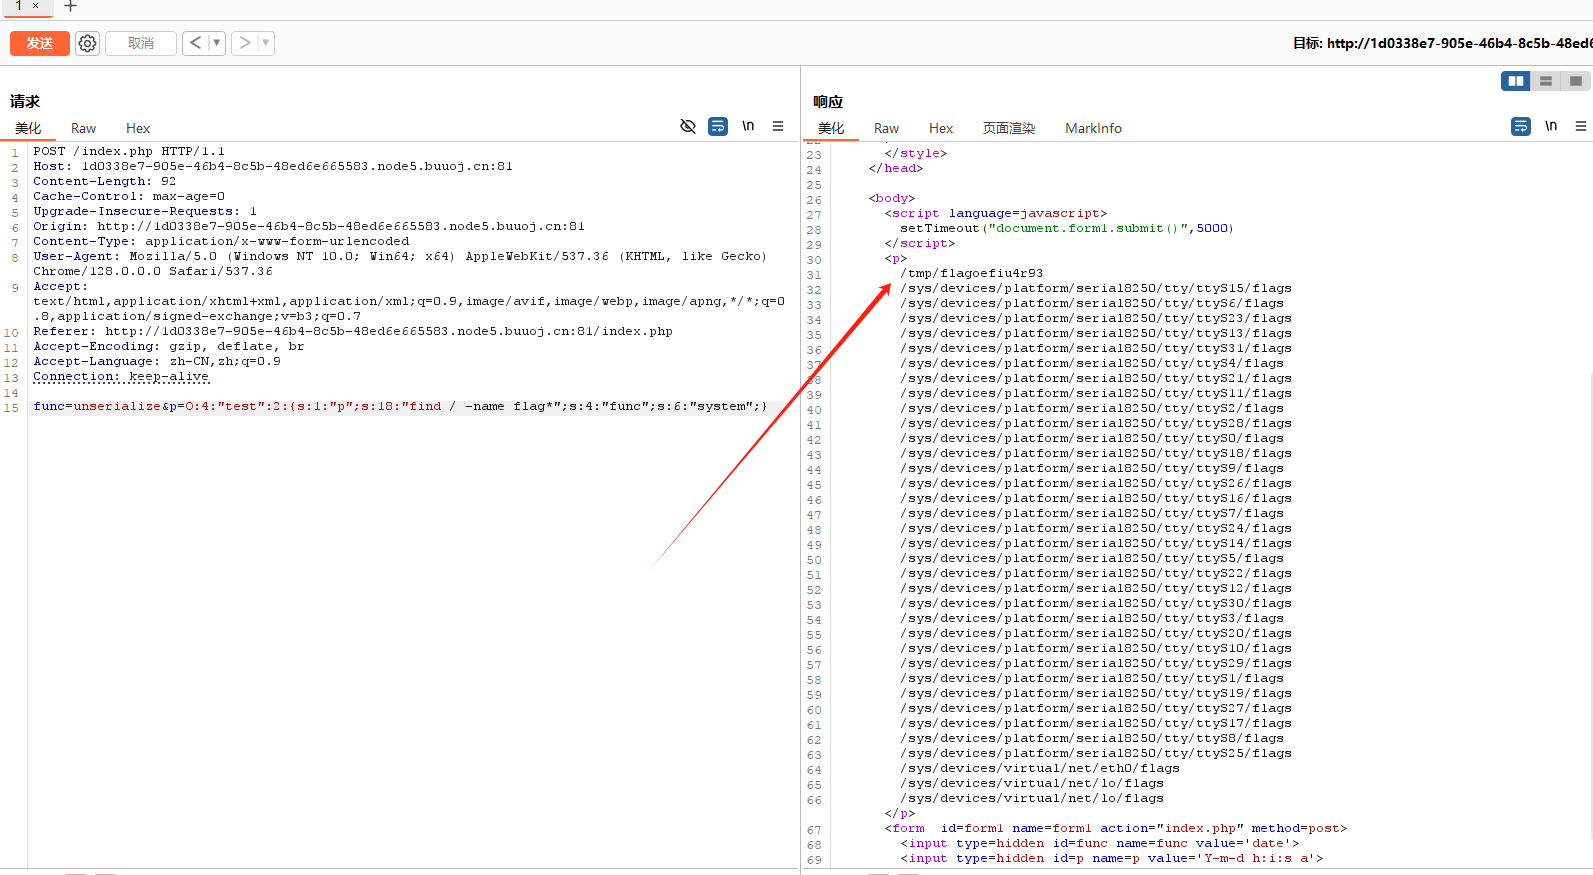Switch response view to Hex tab
The height and width of the screenshot is (875, 1593).
point(941,128)
